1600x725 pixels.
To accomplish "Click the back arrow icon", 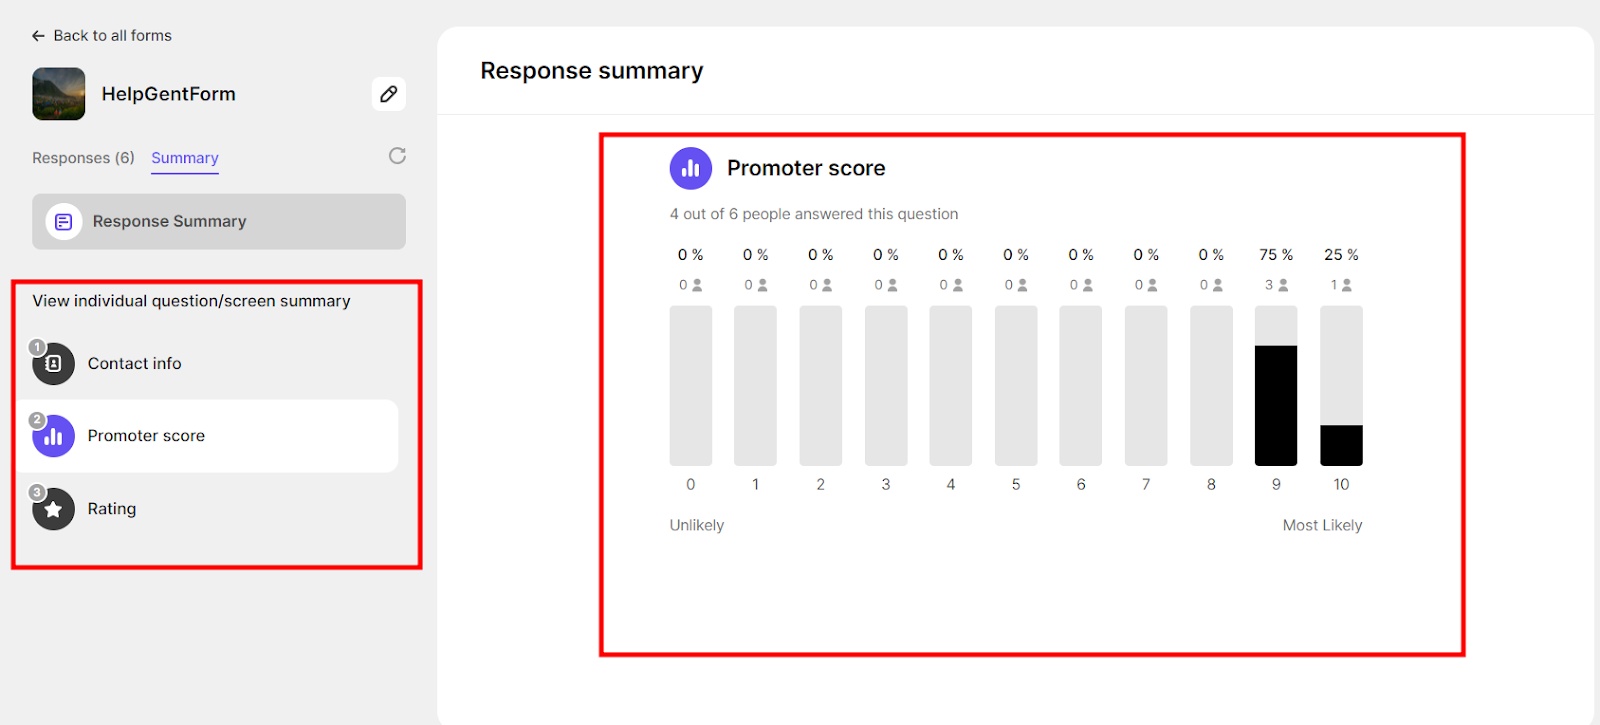I will pos(38,36).
